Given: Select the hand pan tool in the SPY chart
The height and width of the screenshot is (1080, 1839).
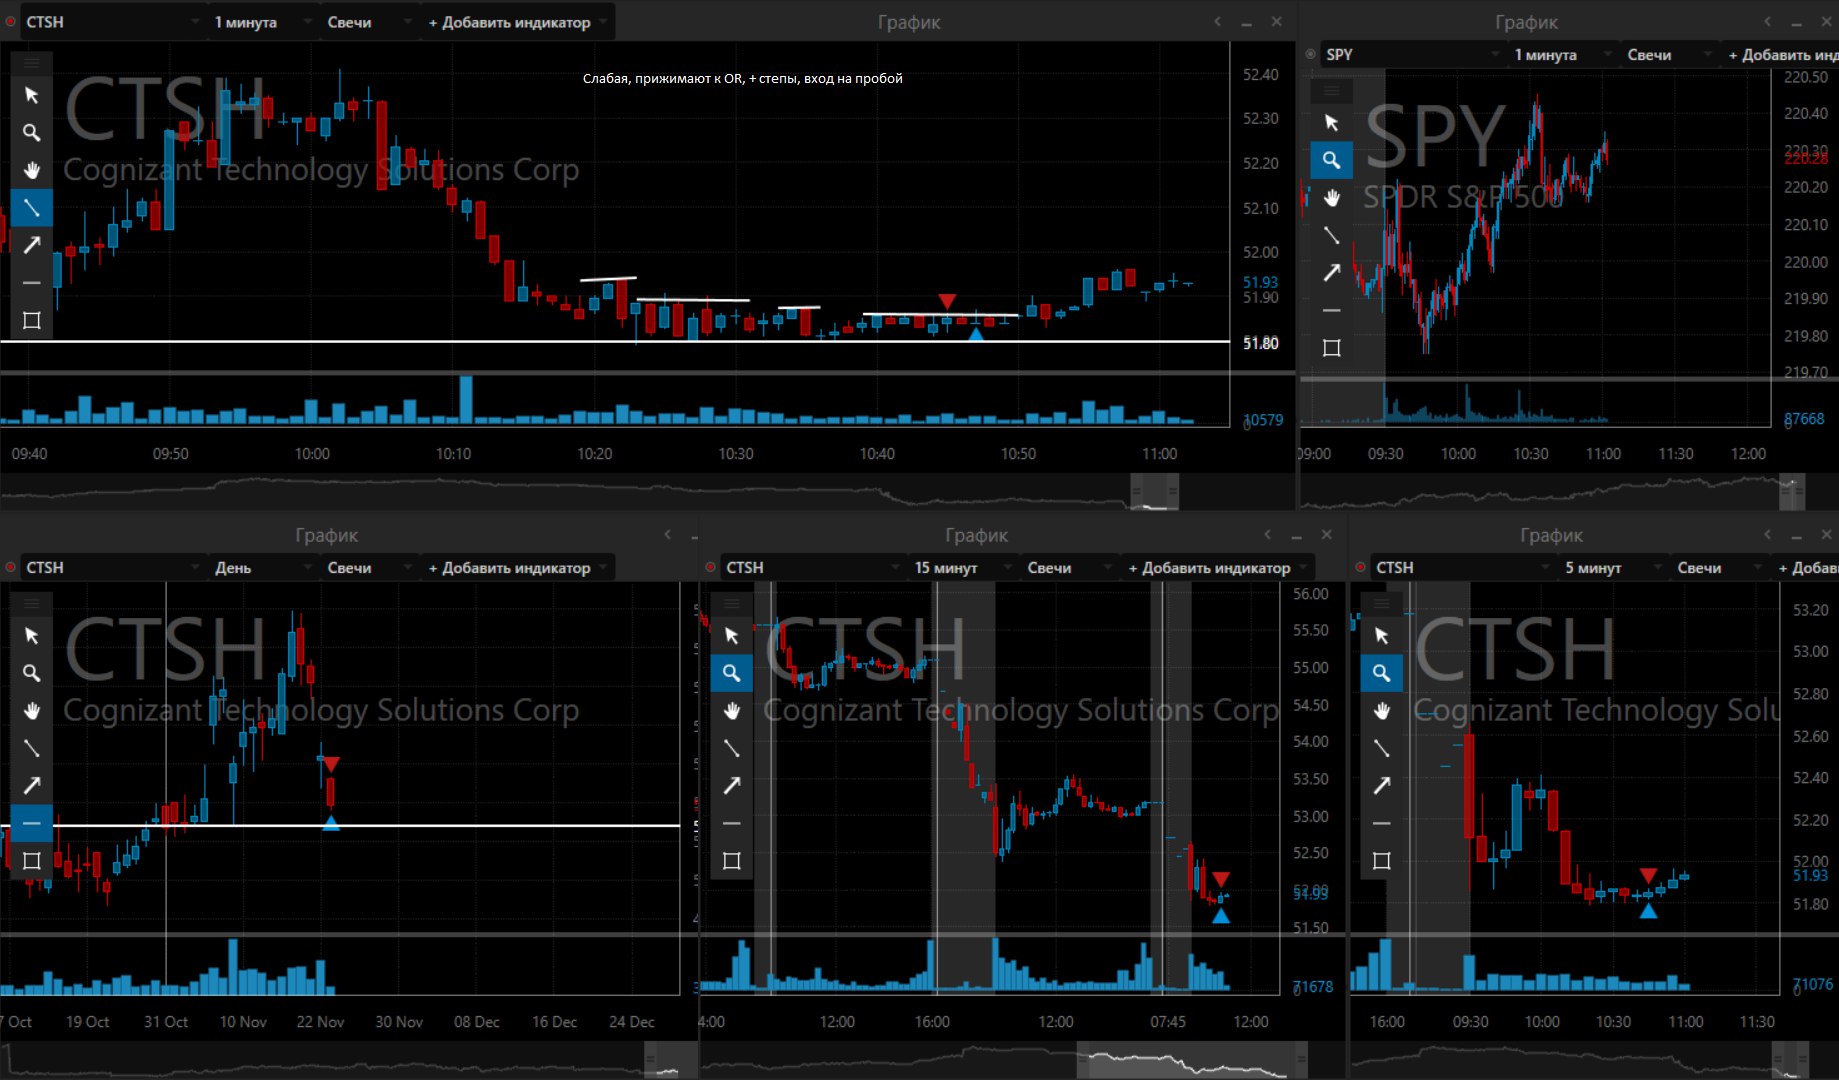Looking at the screenshot, I should pyautogui.click(x=1331, y=197).
